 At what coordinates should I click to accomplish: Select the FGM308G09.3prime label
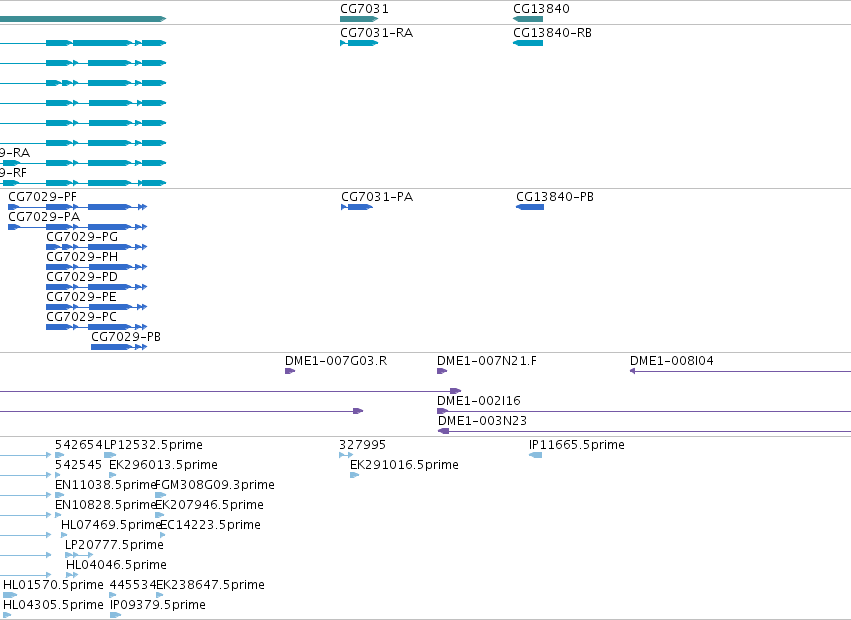click(x=215, y=485)
